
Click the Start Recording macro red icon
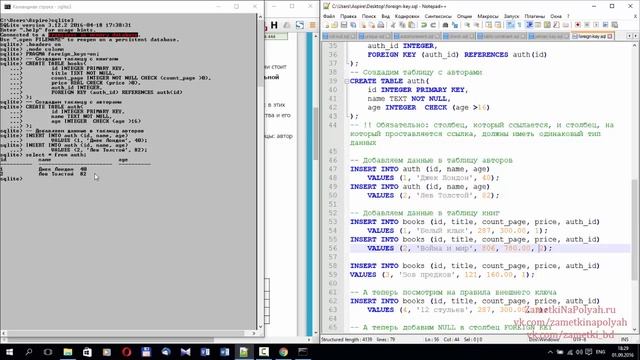[x=578, y=25]
